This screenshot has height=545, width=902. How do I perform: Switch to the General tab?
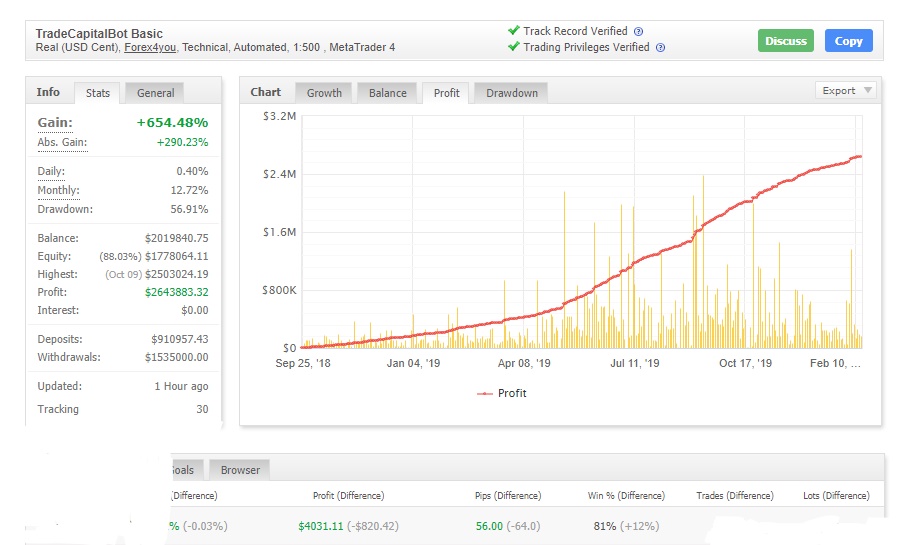point(155,93)
